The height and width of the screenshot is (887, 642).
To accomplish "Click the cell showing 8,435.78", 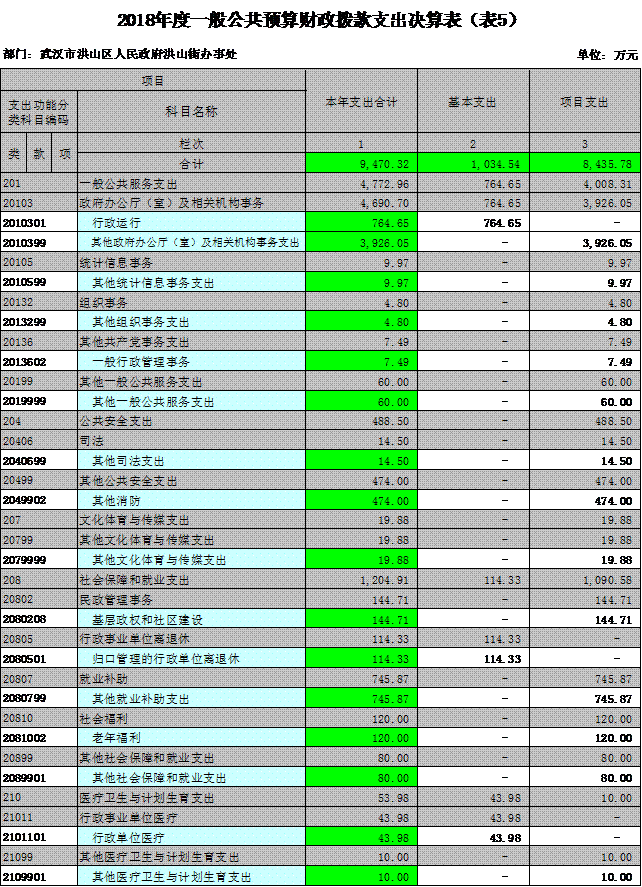I will point(585,164).
